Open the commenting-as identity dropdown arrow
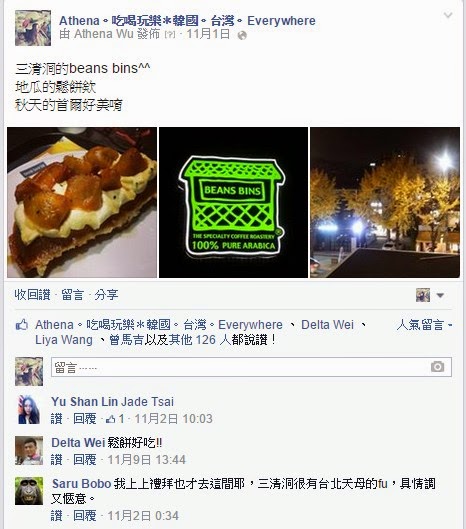466x529 pixels. [440, 296]
